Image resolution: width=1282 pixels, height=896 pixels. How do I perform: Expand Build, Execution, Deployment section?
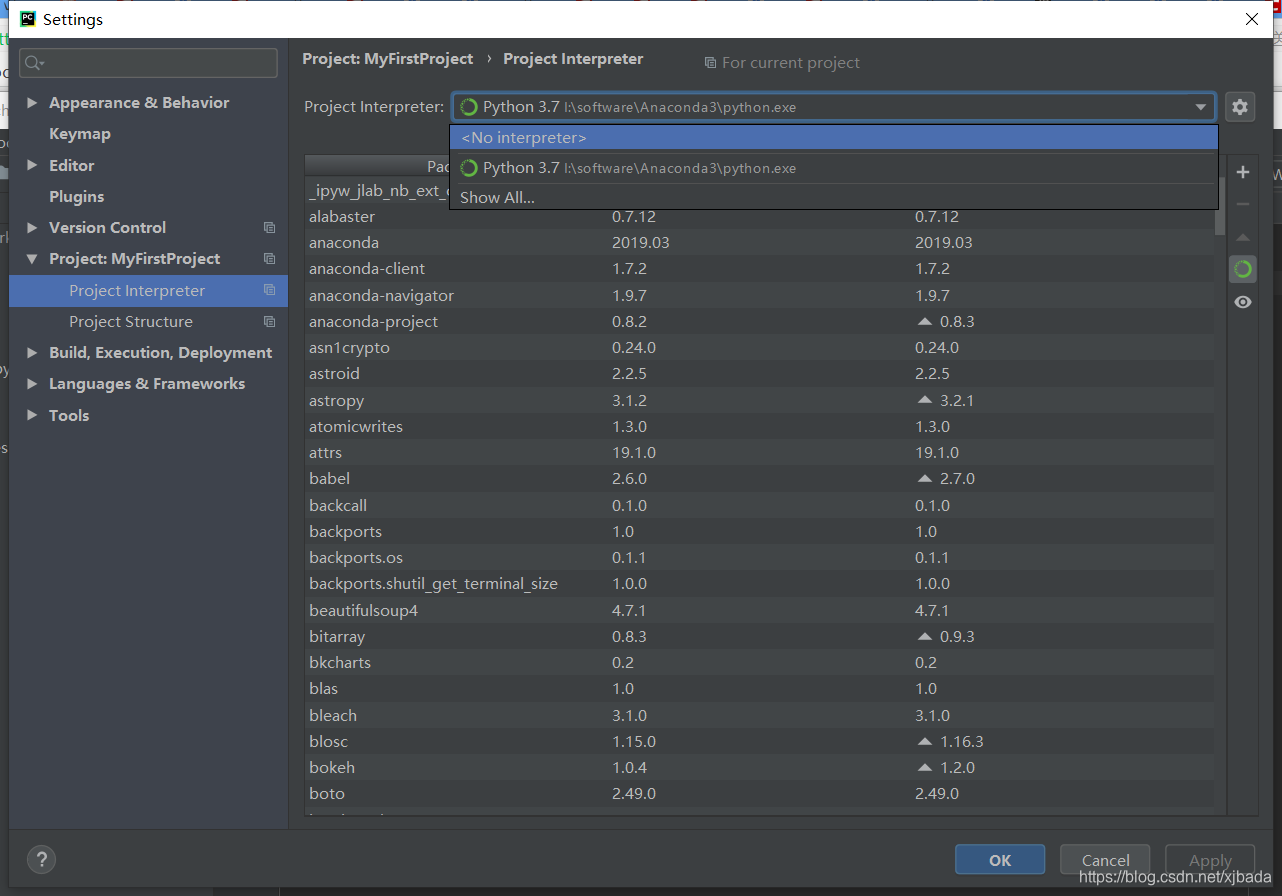[32, 353]
